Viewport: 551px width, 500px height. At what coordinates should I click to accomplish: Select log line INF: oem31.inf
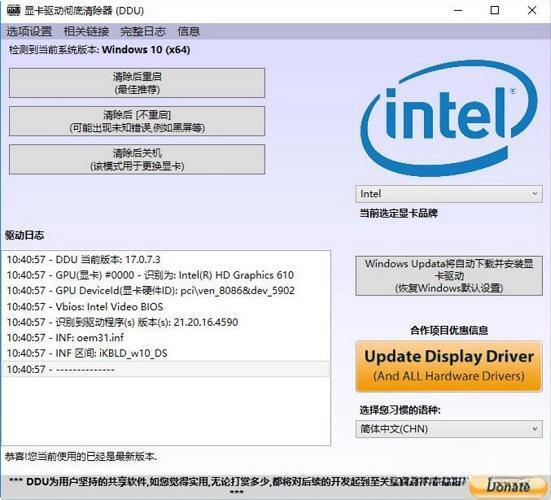pos(167,337)
